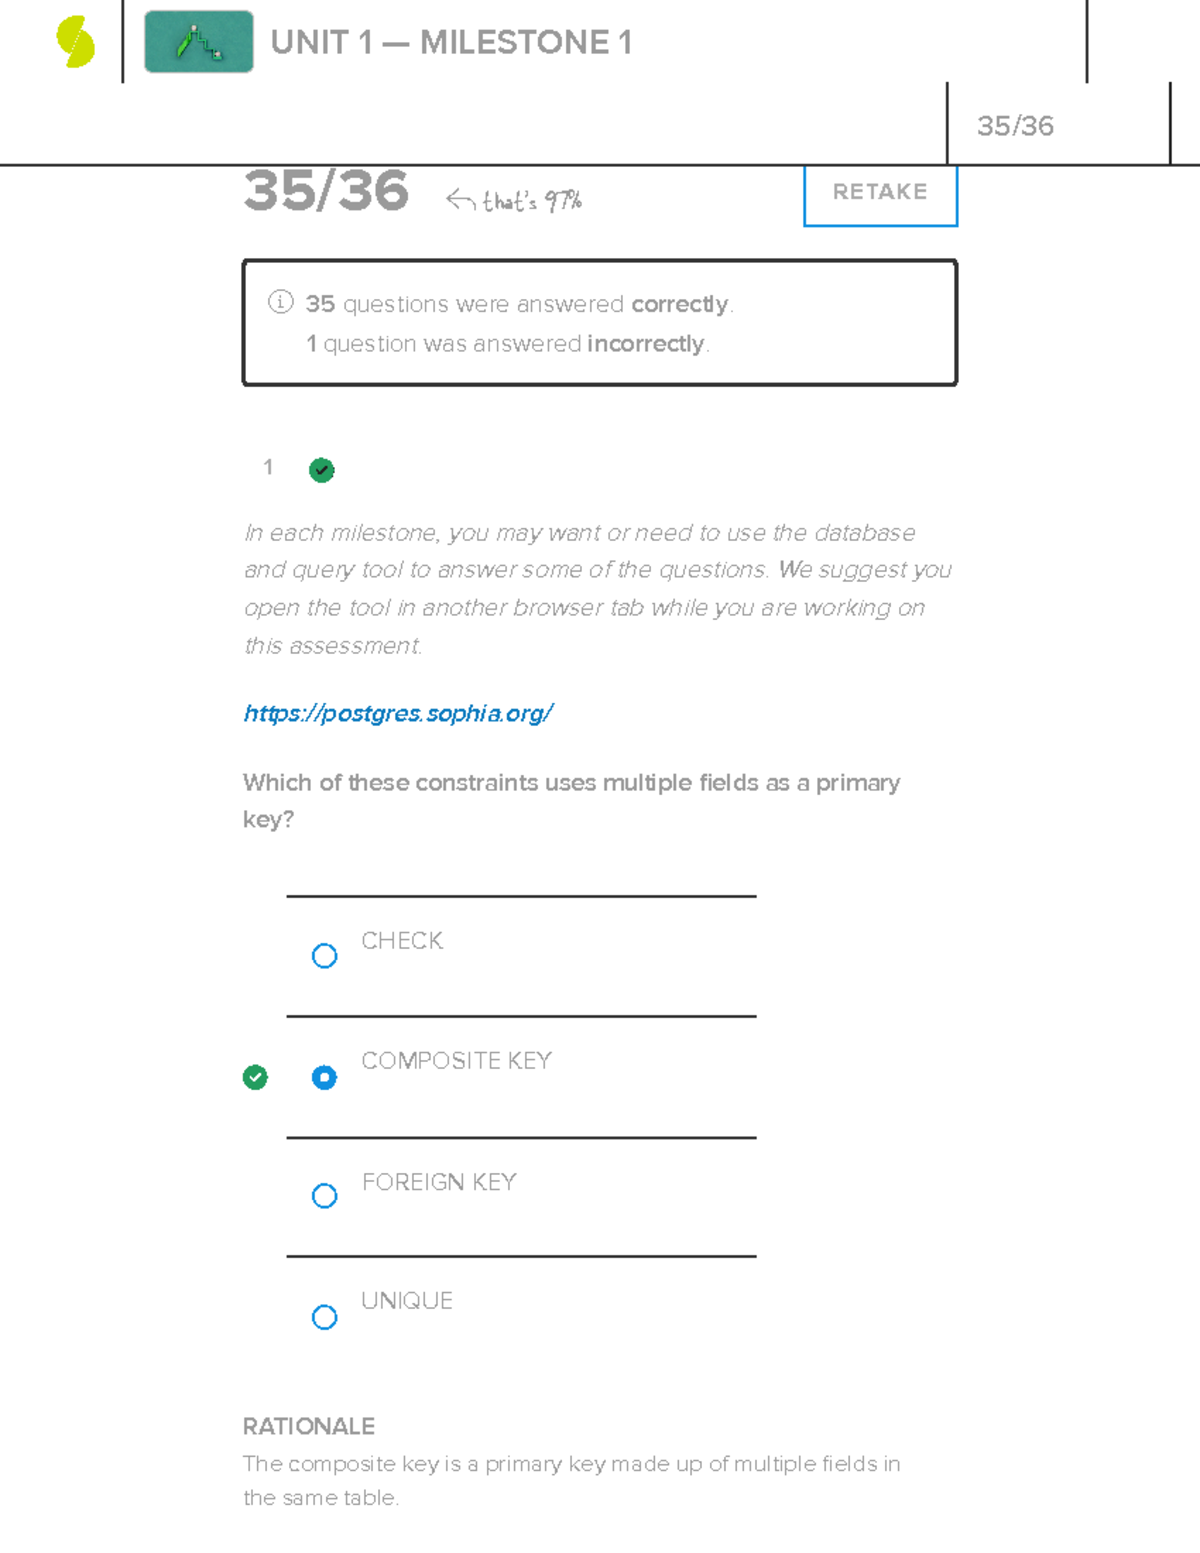Click the info icon in results box
The height and width of the screenshot is (1553, 1200).
tap(280, 302)
